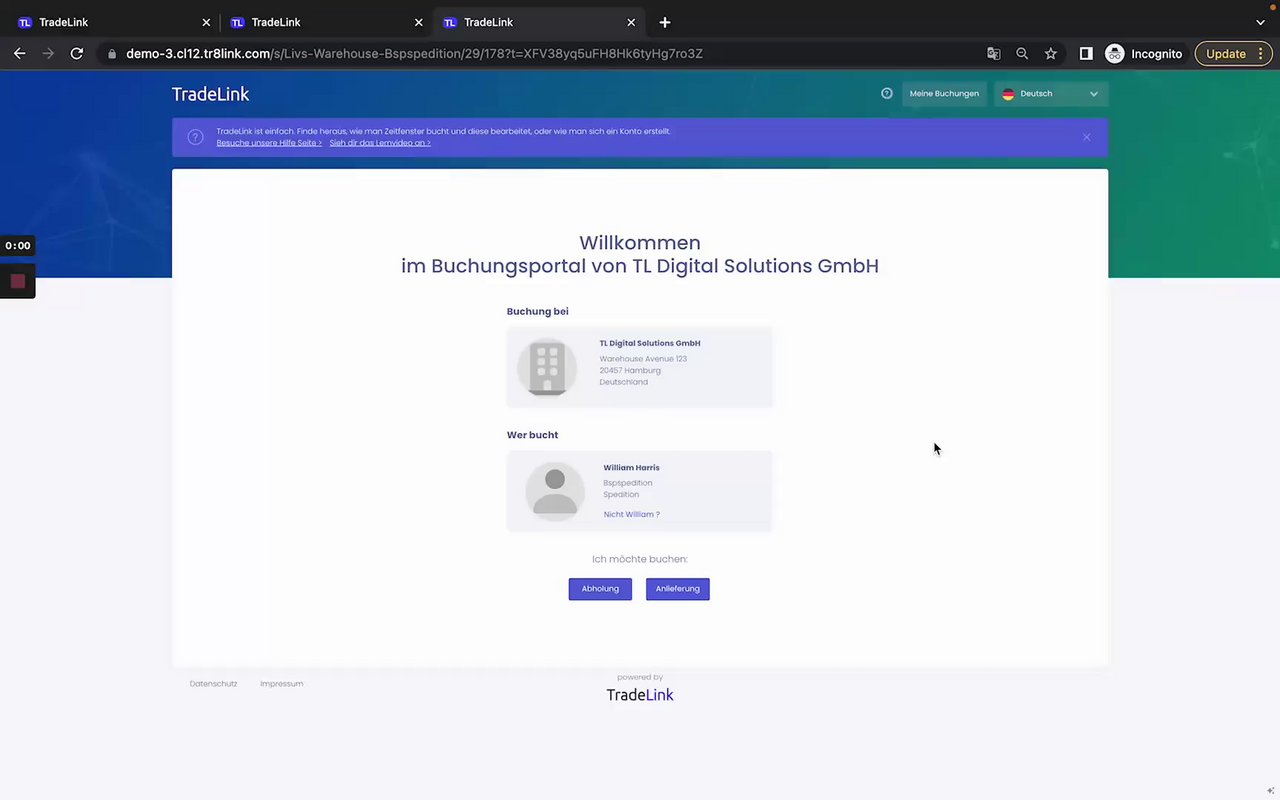Click the Incognito profile icon

[x=1115, y=54]
